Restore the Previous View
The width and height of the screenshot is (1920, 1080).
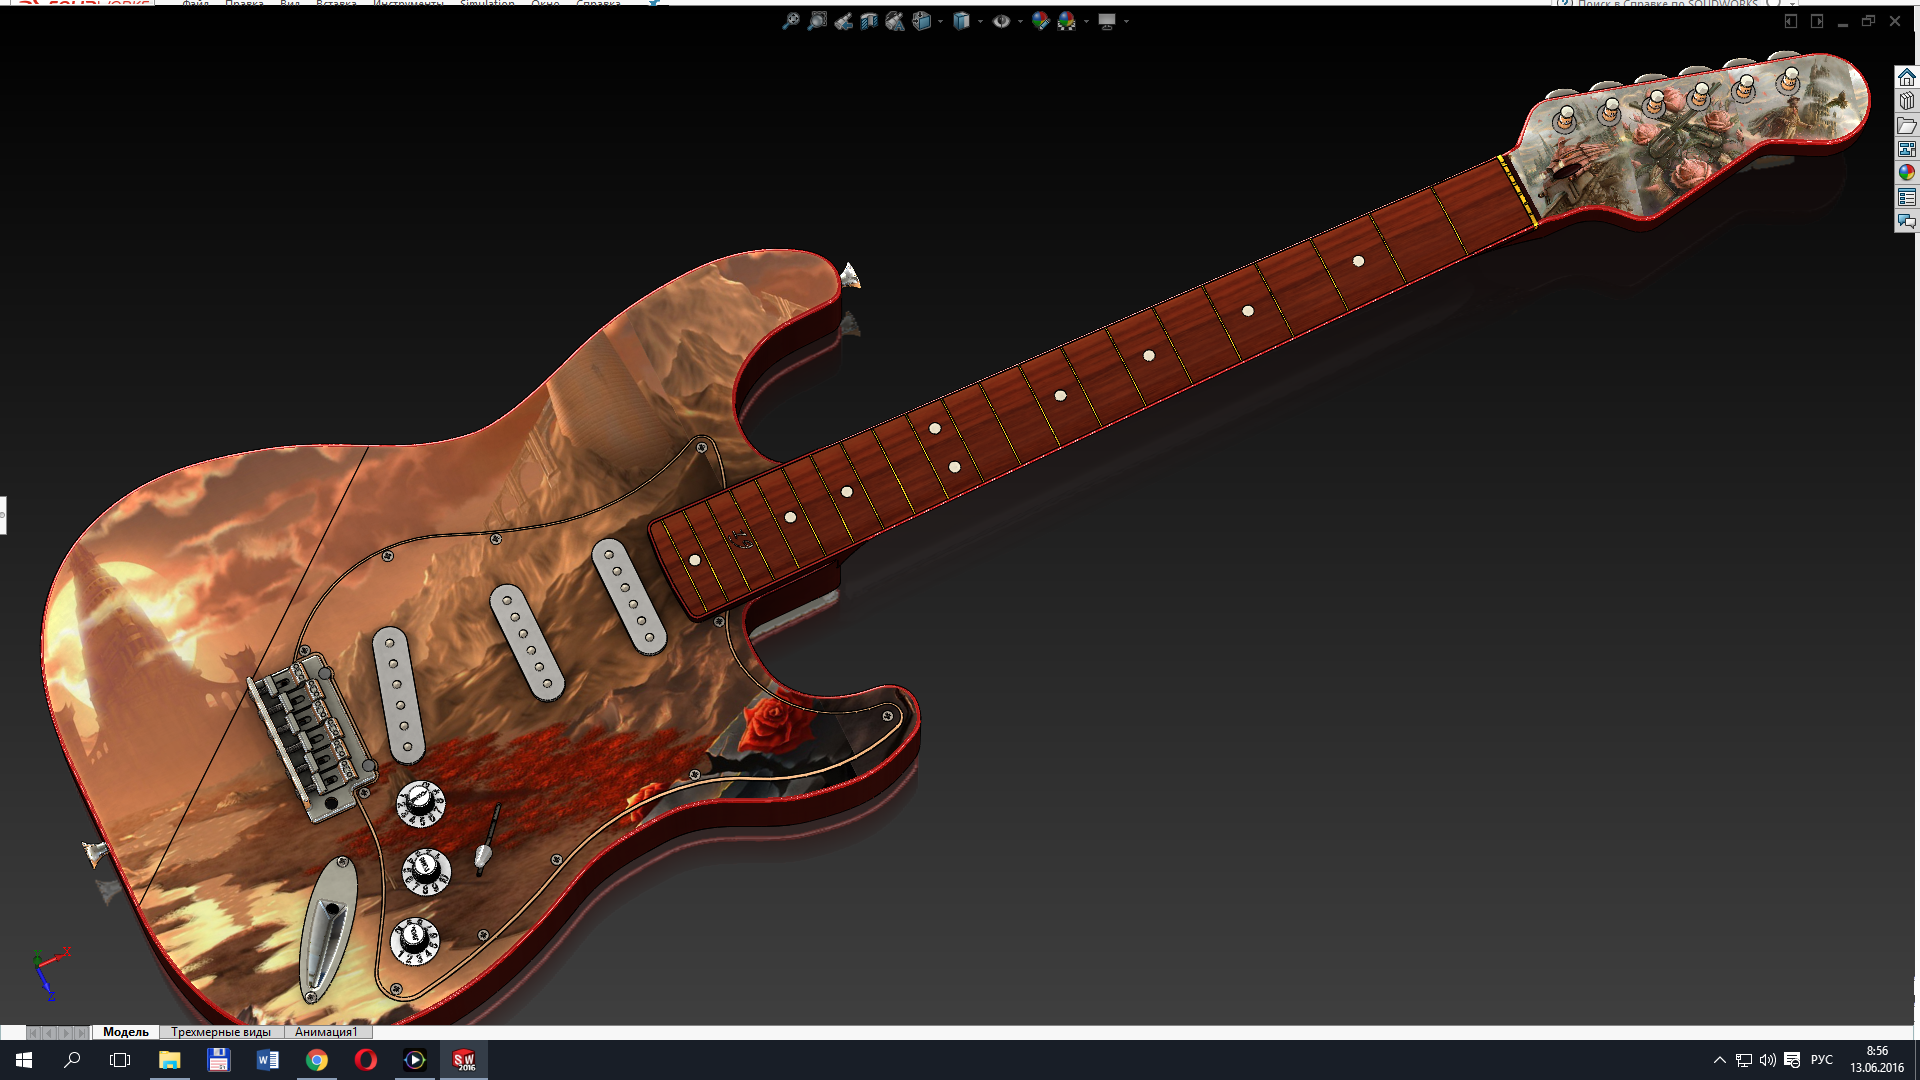pyautogui.click(x=843, y=21)
